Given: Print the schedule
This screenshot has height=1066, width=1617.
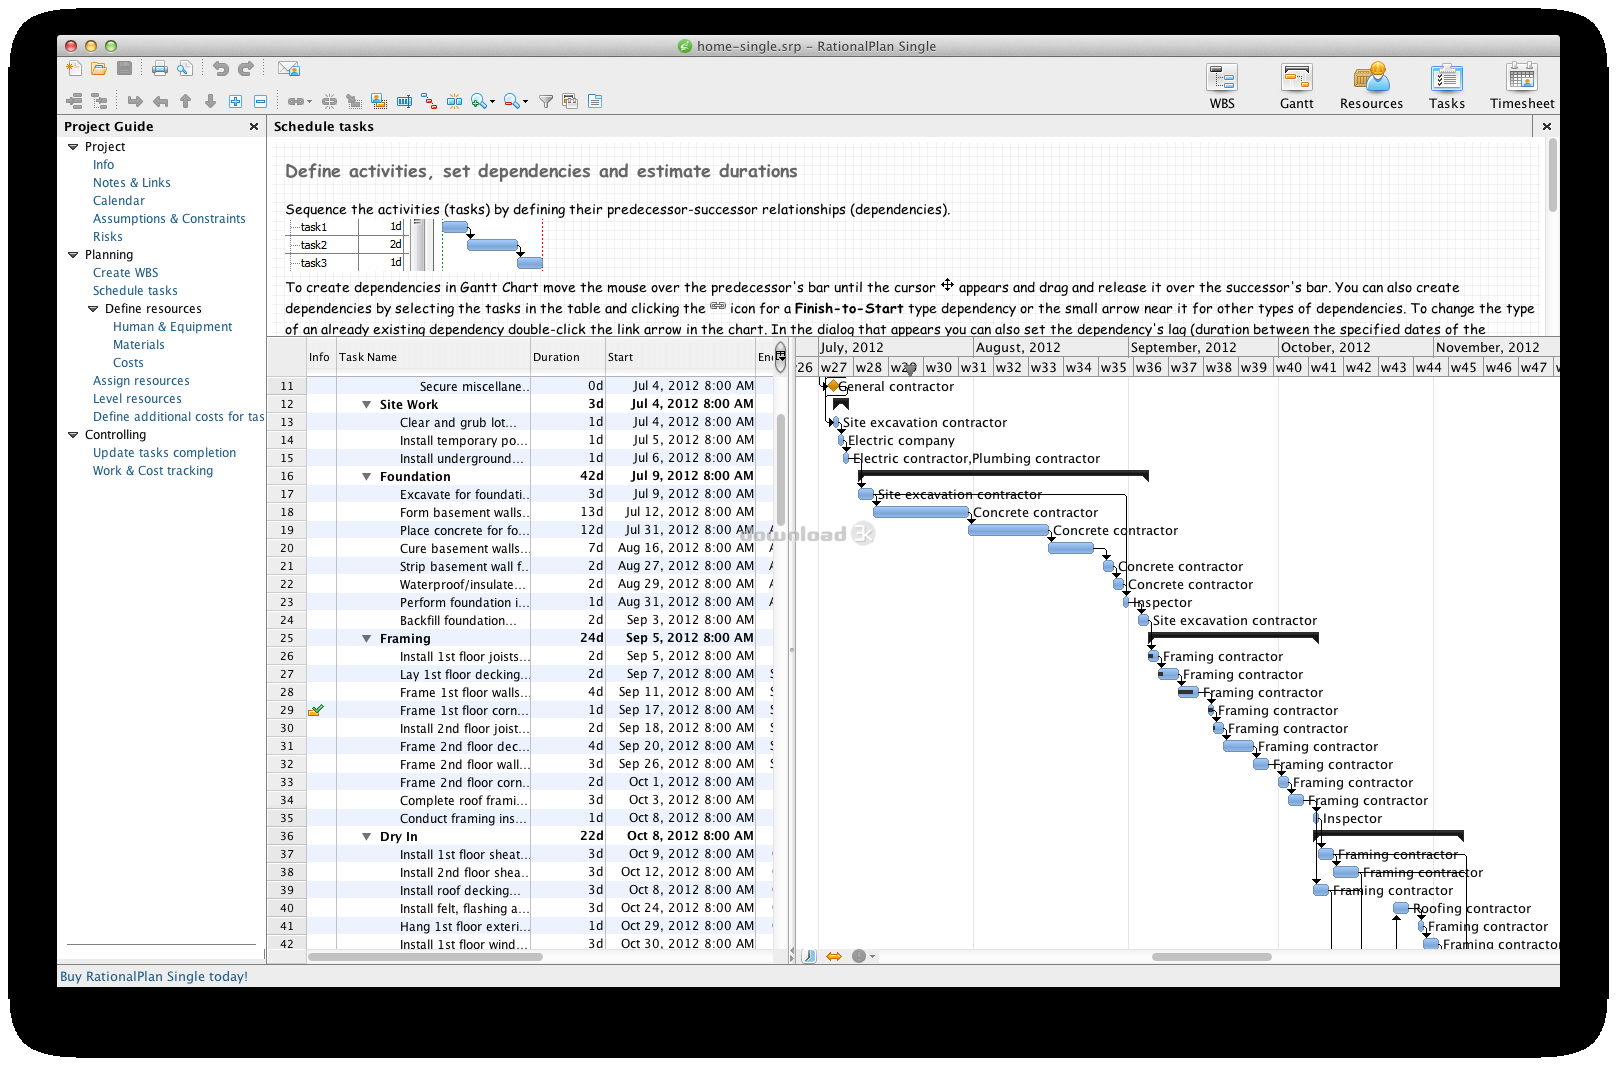Looking at the screenshot, I should (160, 69).
